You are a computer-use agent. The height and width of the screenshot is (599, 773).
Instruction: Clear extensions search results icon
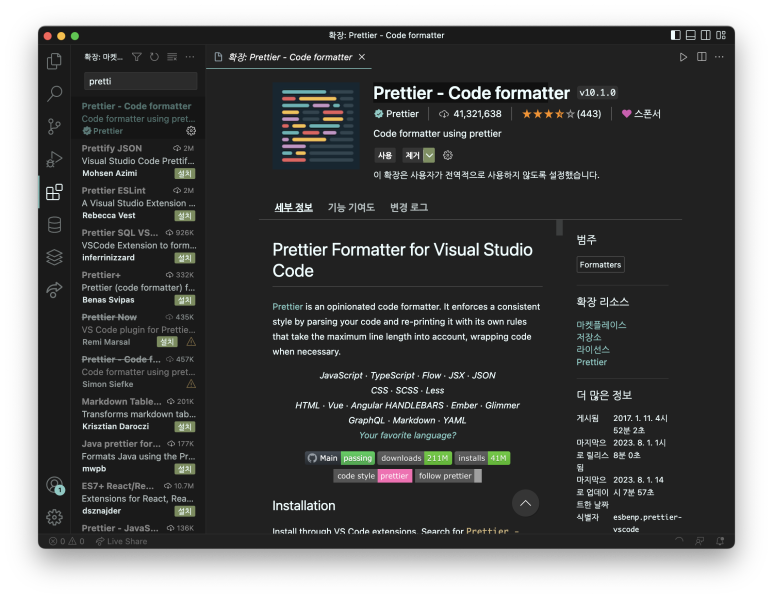click(172, 57)
